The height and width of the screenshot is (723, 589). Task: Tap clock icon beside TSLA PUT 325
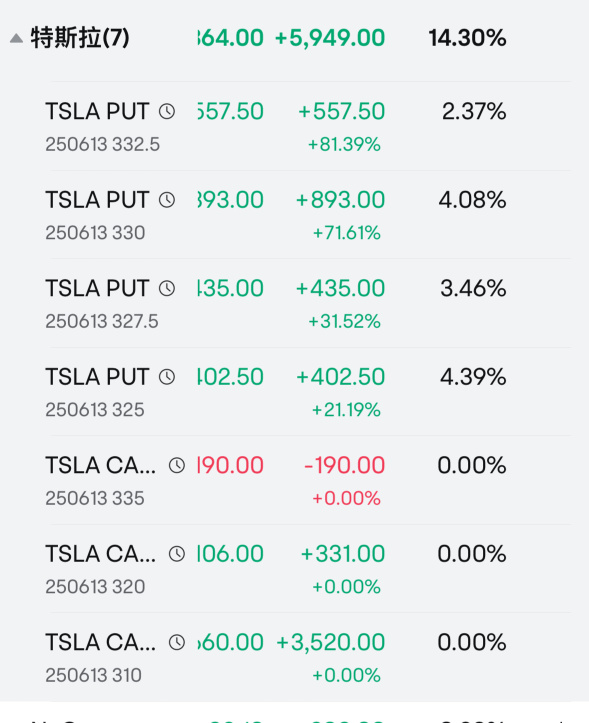167,377
